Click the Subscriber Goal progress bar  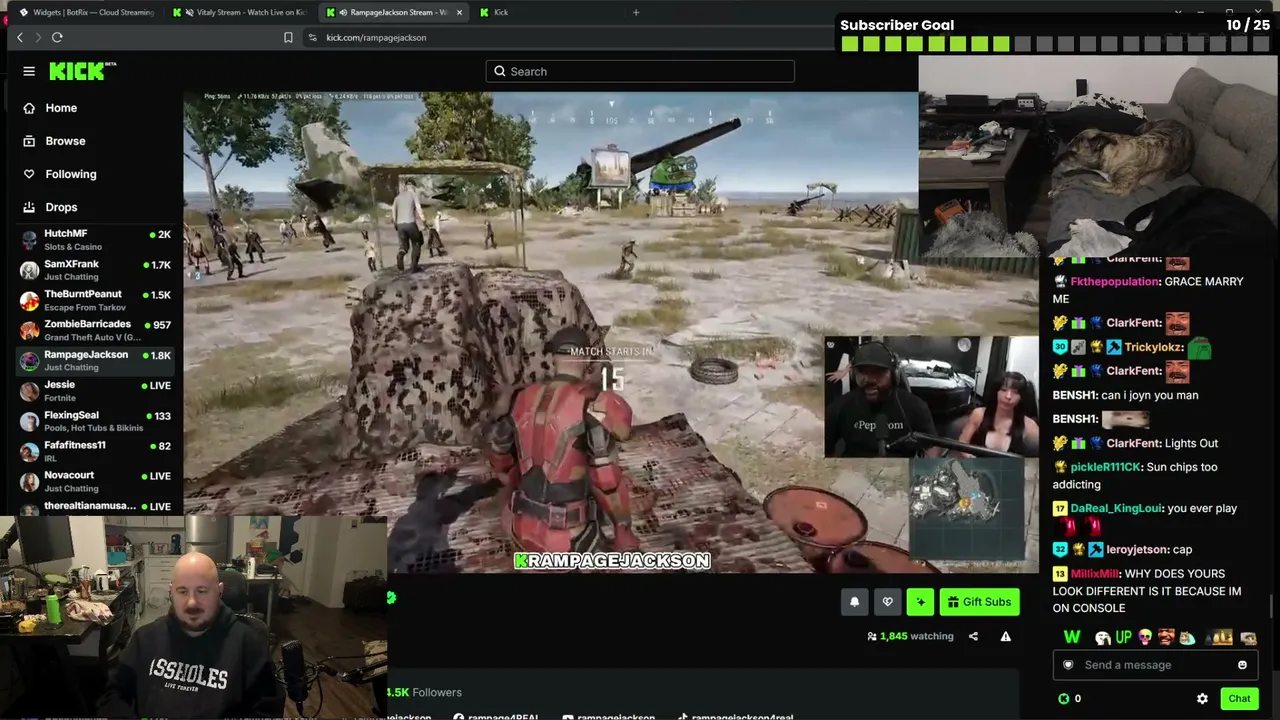click(1055, 44)
